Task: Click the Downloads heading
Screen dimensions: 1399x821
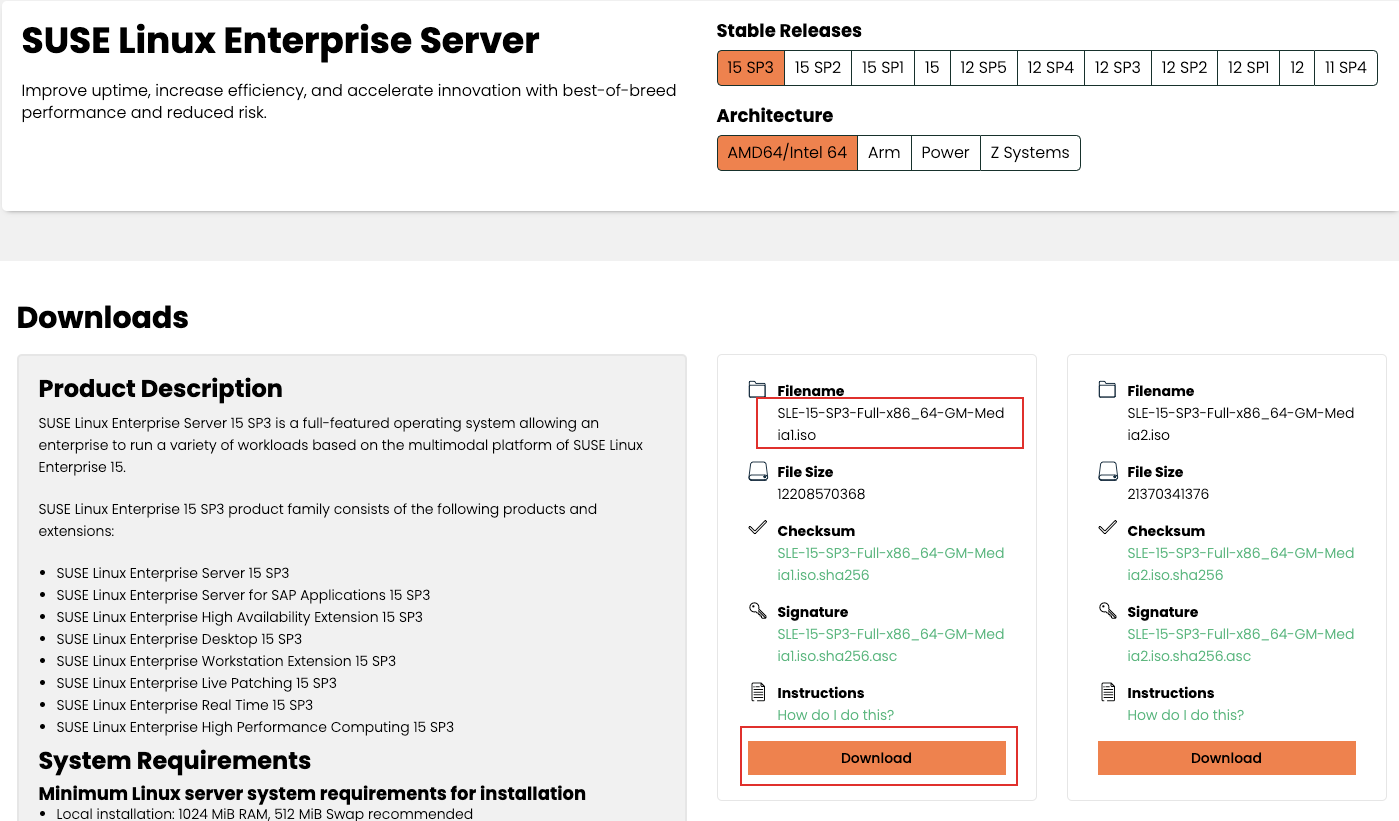Action: tap(103, 317)
